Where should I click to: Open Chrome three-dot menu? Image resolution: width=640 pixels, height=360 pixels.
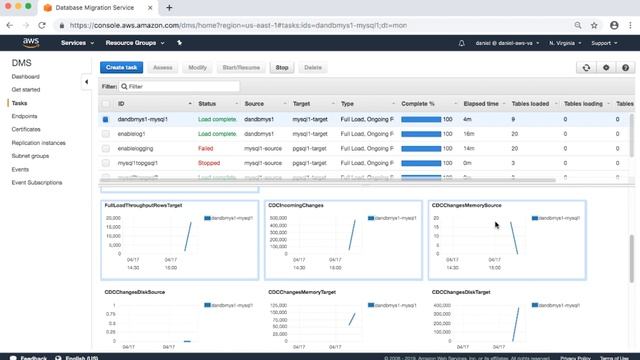(630, 25)
